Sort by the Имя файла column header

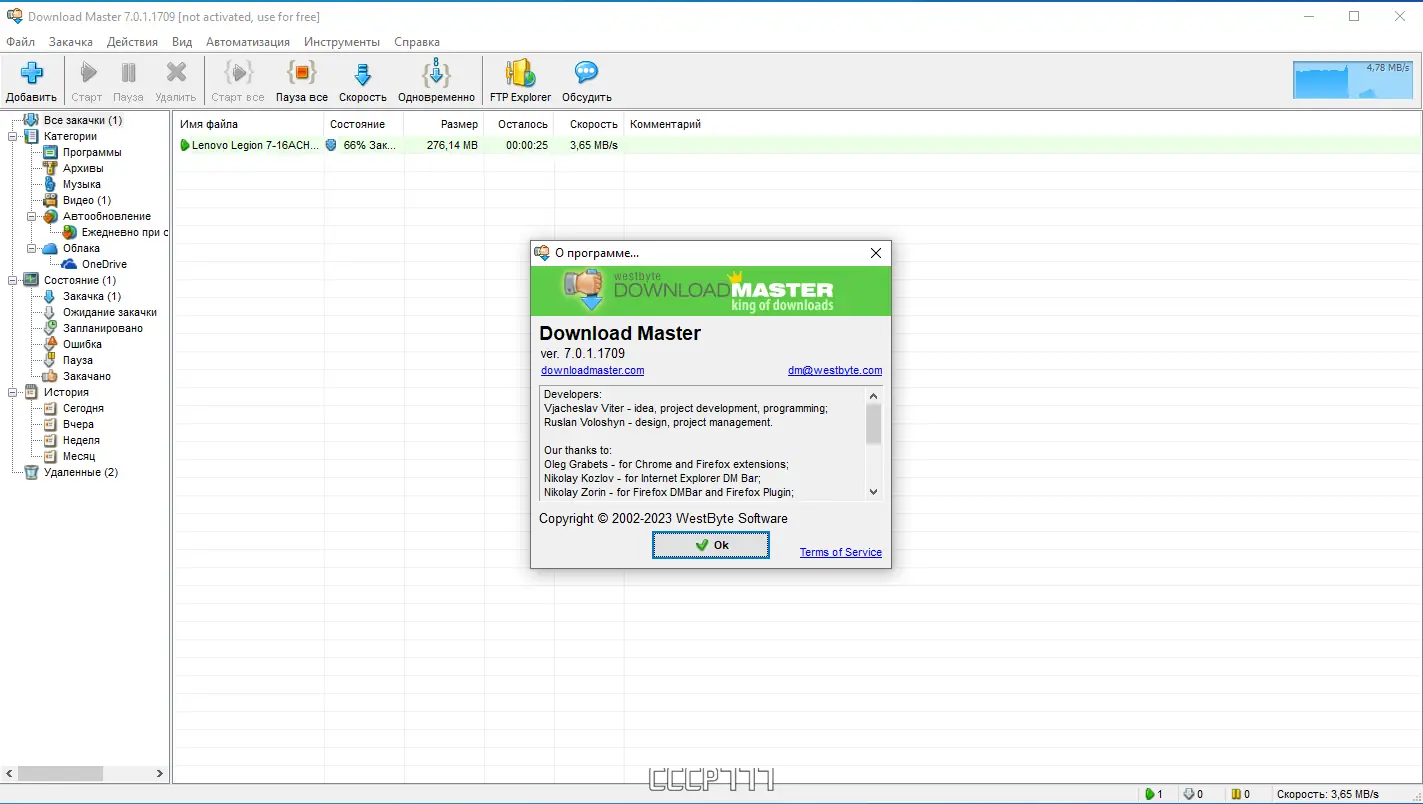(249, 124)
